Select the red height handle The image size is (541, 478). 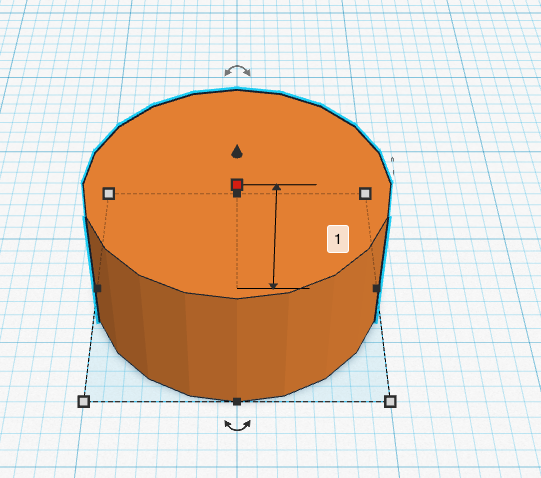pyautogui.click(x=237, y=185)
